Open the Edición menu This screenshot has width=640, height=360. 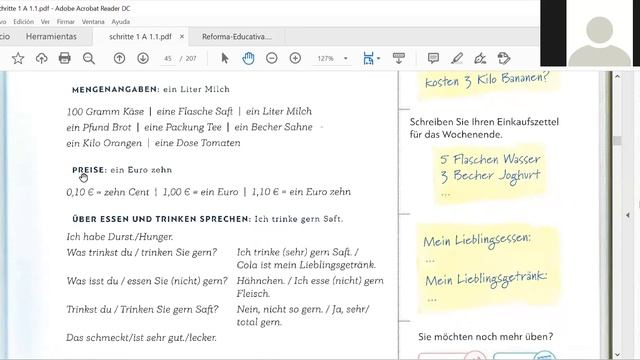(23, 22)
